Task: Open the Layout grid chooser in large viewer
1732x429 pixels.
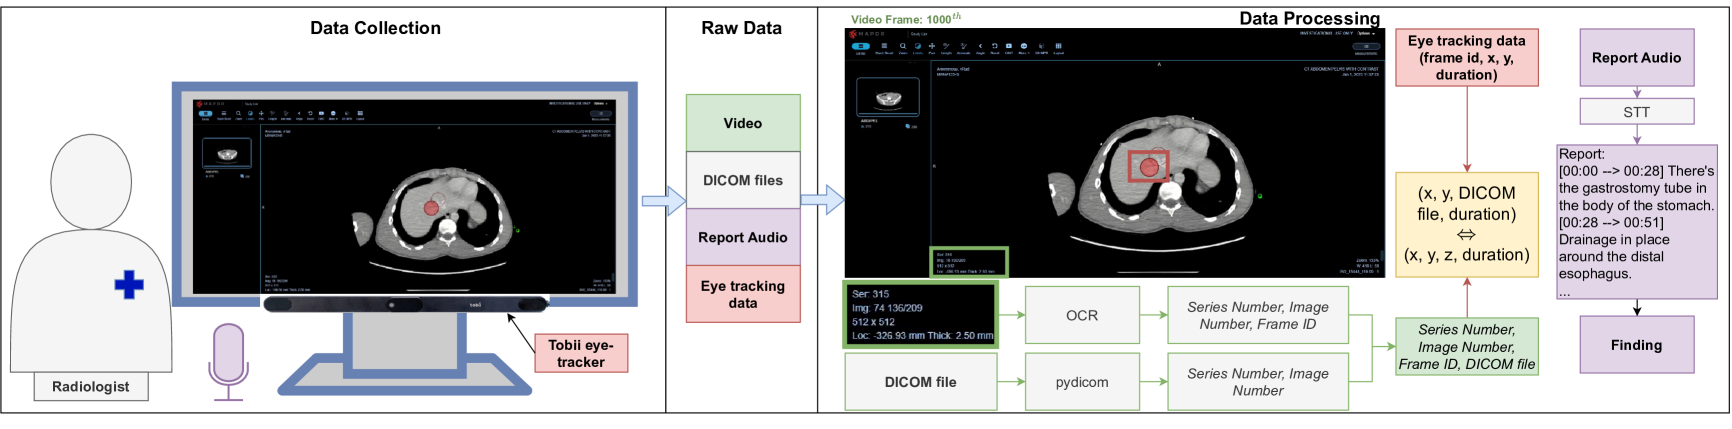Action: pos(1058,46)
